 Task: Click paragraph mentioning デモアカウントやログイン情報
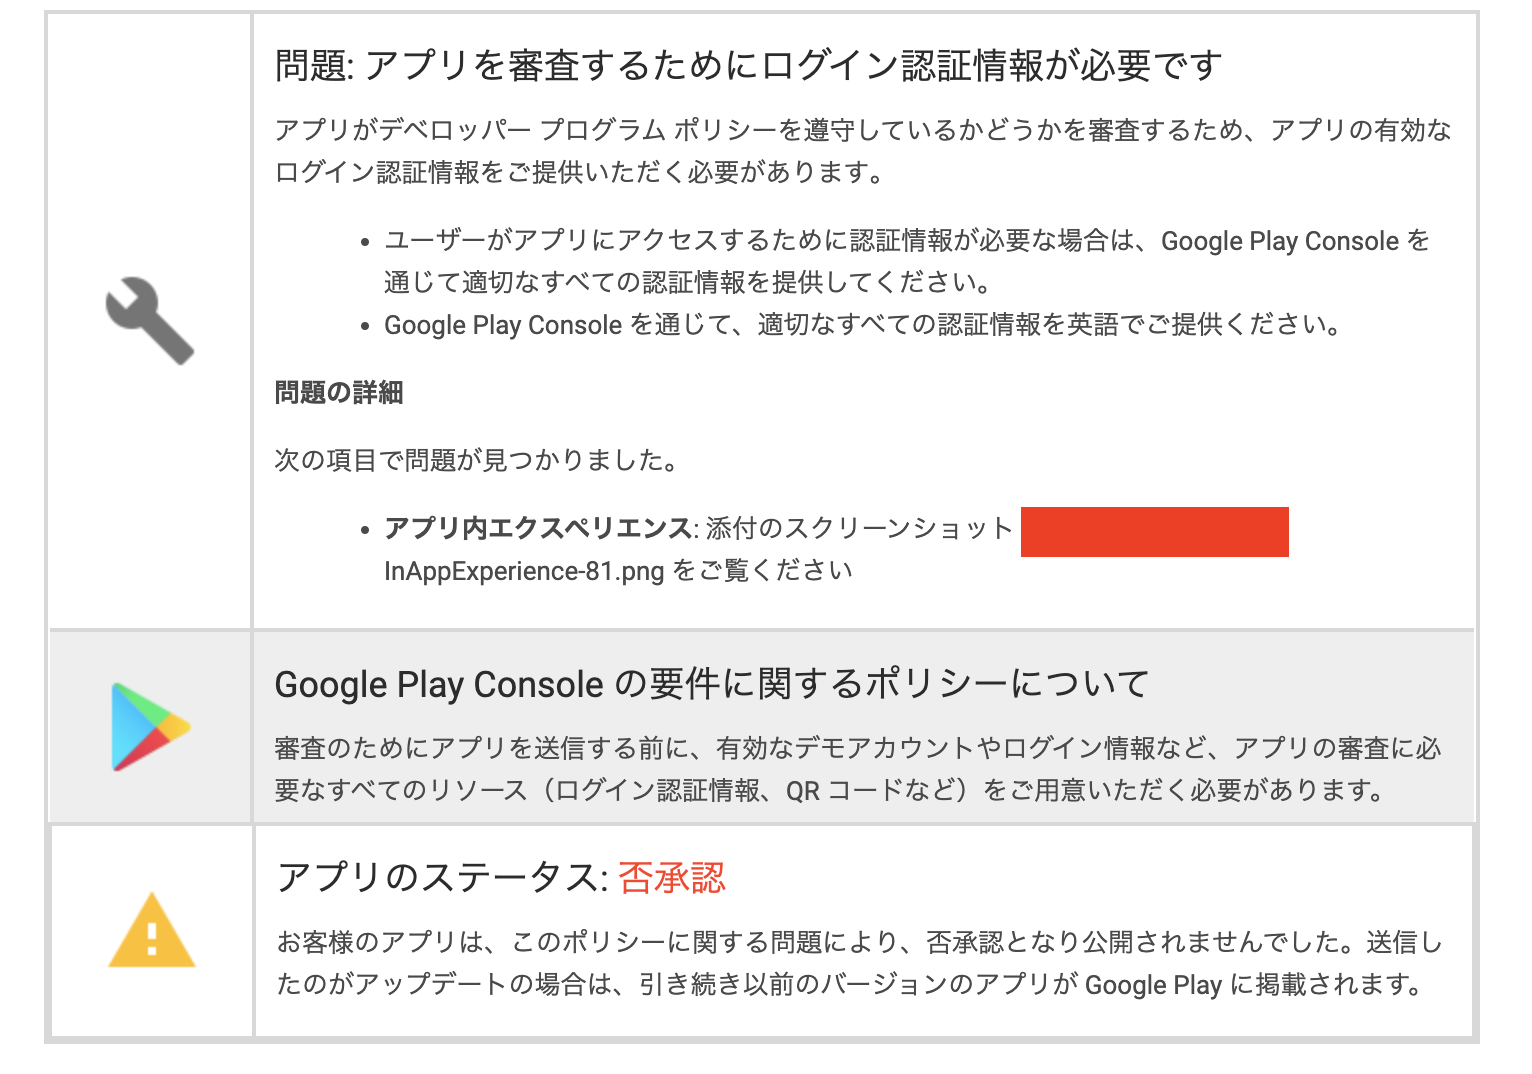click(x=858, y=769)
